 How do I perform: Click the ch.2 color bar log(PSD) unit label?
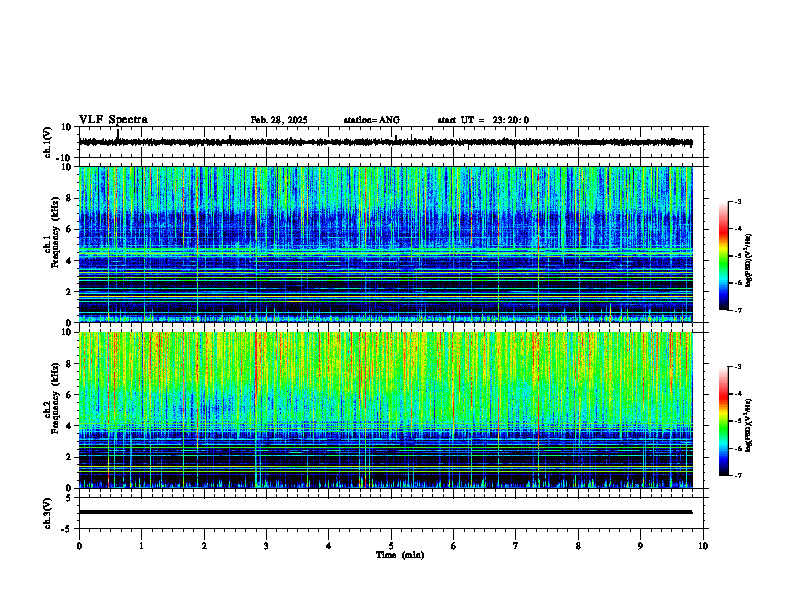749,425
